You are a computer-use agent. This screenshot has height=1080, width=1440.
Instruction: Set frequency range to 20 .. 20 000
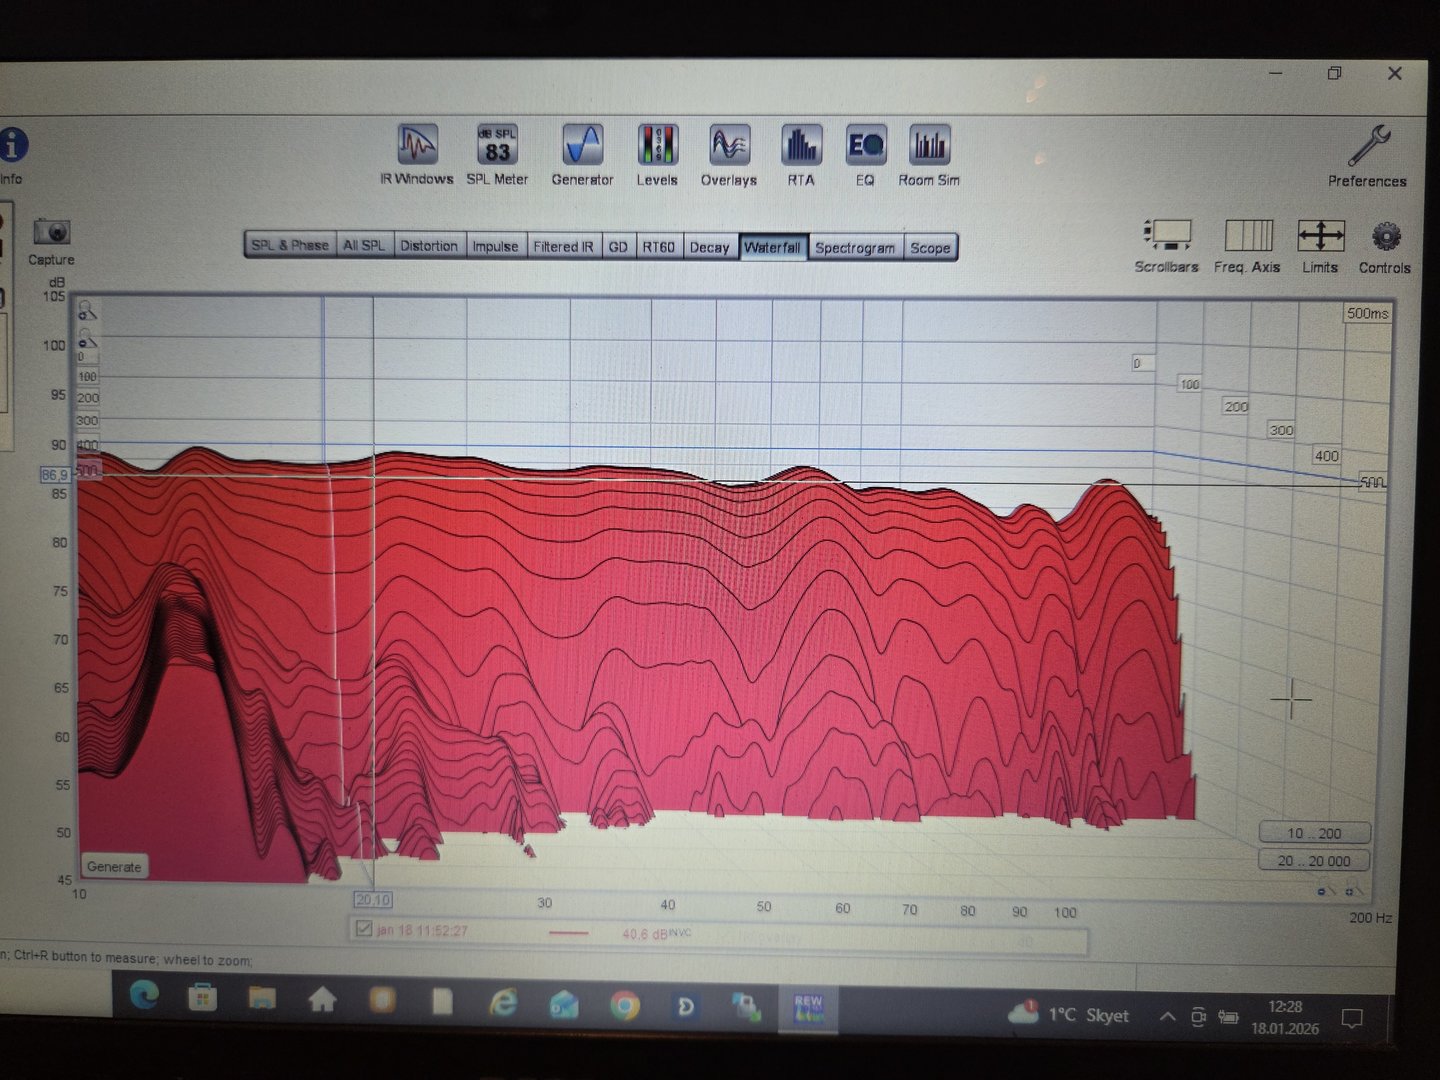(x=1314, y=860)
